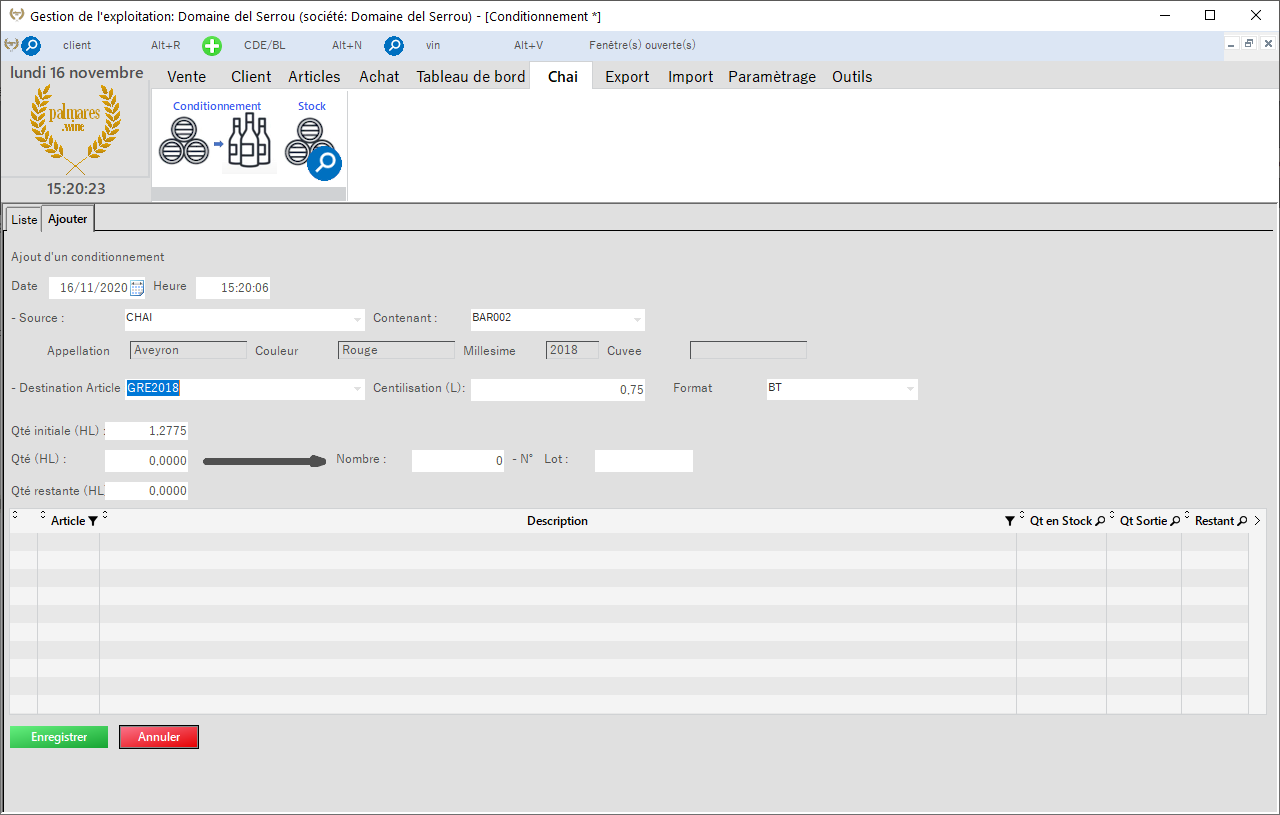
Task: Click the green Enregistrer button
Action: pyautogui.click(x=59, y=737)
